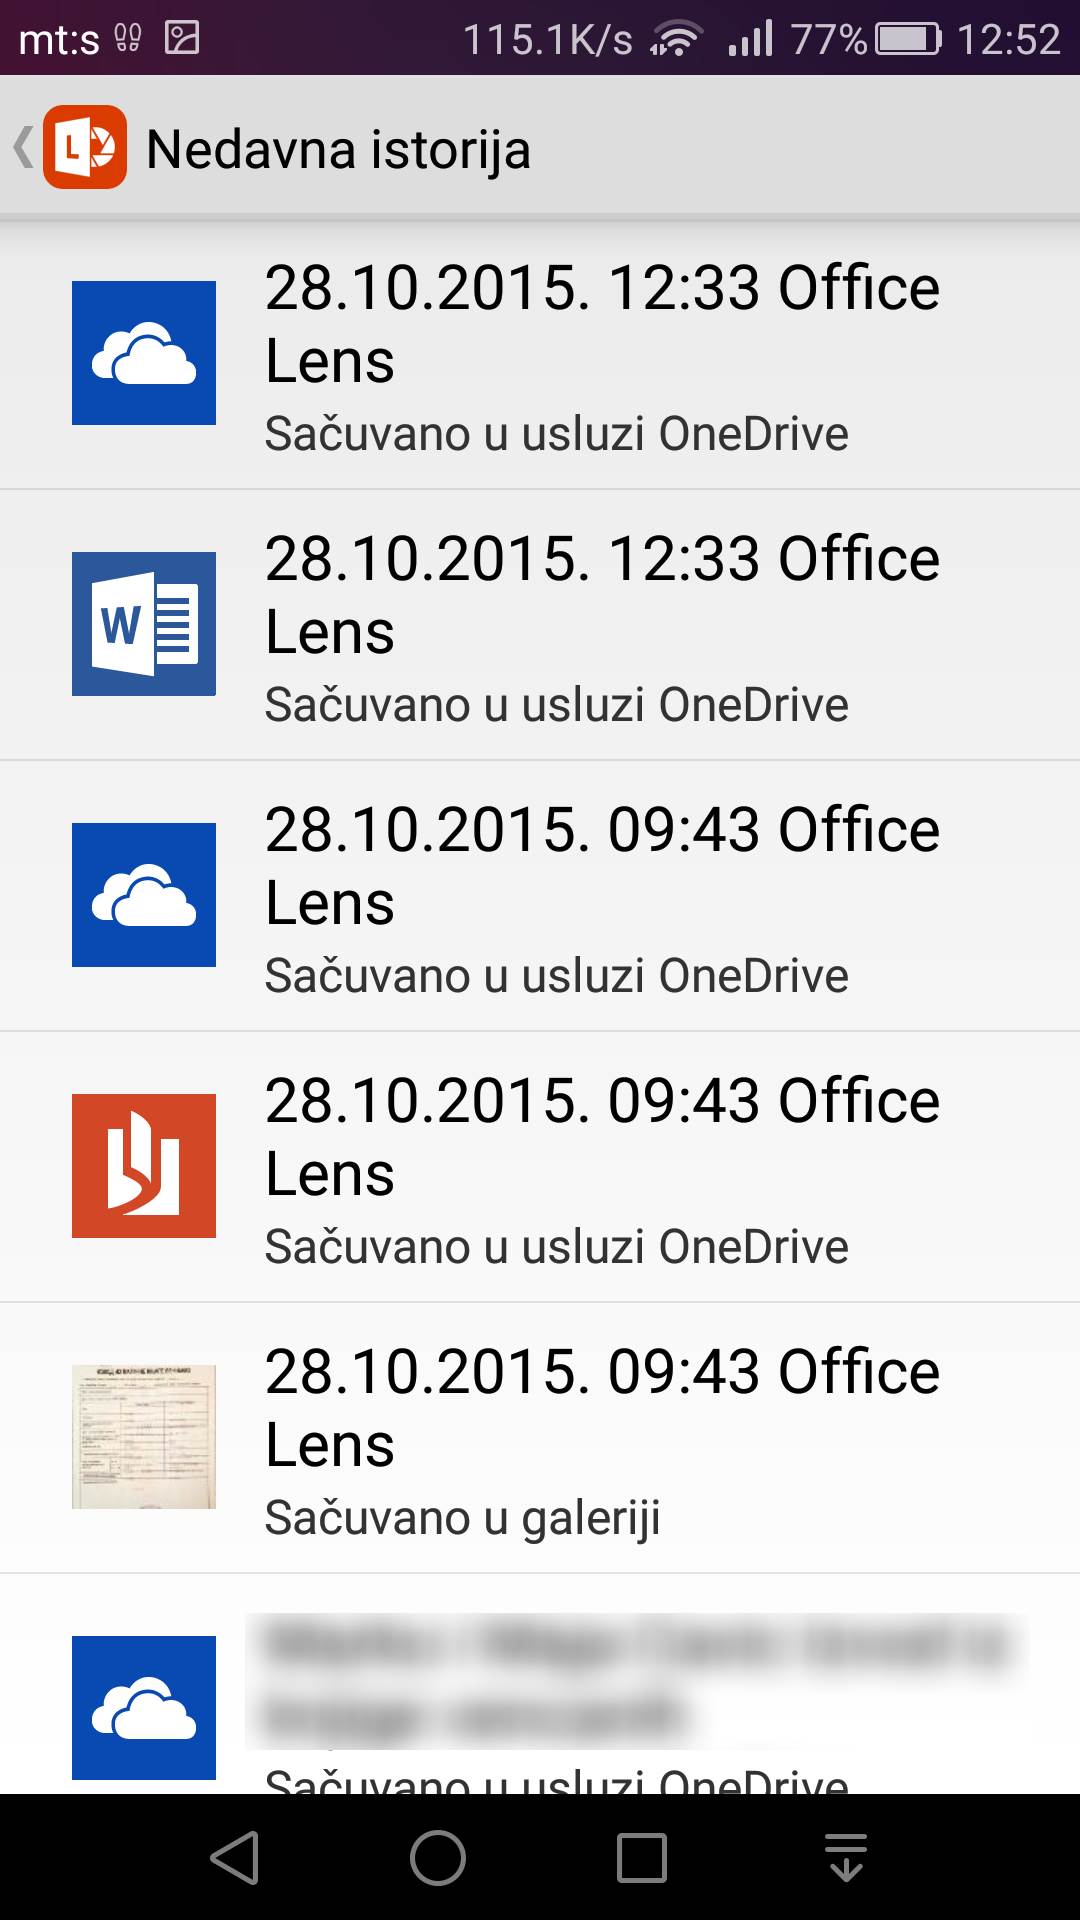Tap OneDrive cloud icon of first entry
The image size is (1080, 1920).
click(144, 353)
